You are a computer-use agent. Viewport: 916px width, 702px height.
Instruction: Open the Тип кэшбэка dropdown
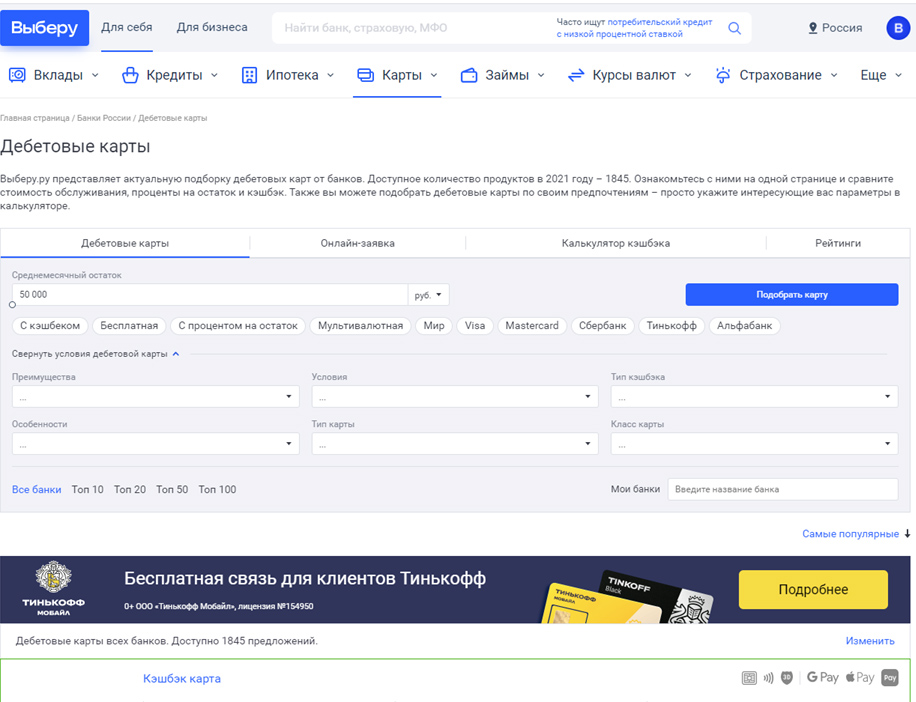click(754, 397)
